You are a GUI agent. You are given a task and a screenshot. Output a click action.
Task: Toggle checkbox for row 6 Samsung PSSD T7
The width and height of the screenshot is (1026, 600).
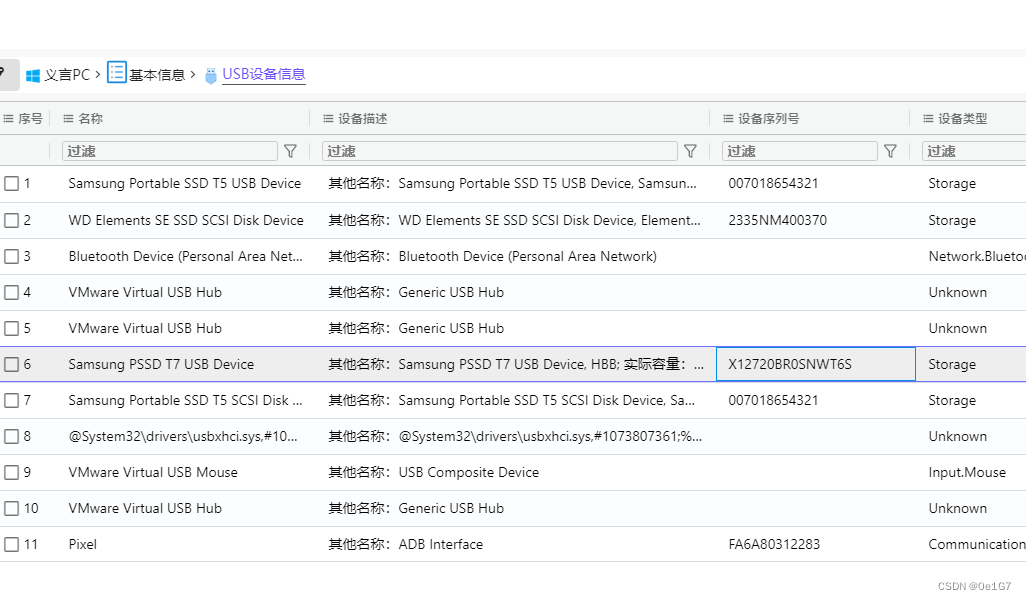tap(11, 364)
